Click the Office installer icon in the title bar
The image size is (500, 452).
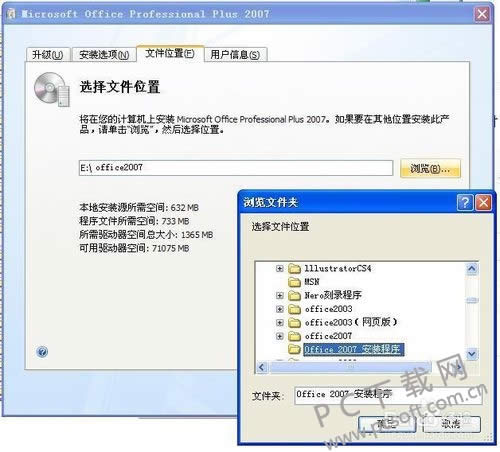(12, 14)
